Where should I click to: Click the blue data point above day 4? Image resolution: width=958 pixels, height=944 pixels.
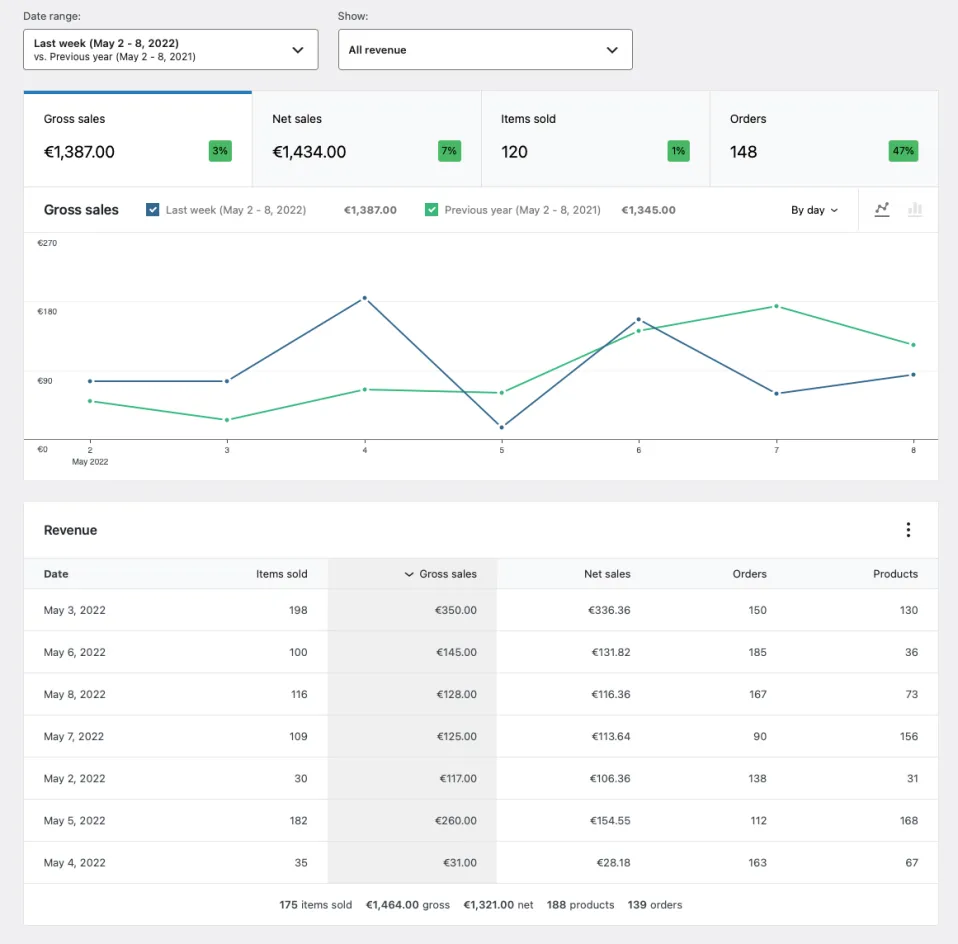[365, 298]
